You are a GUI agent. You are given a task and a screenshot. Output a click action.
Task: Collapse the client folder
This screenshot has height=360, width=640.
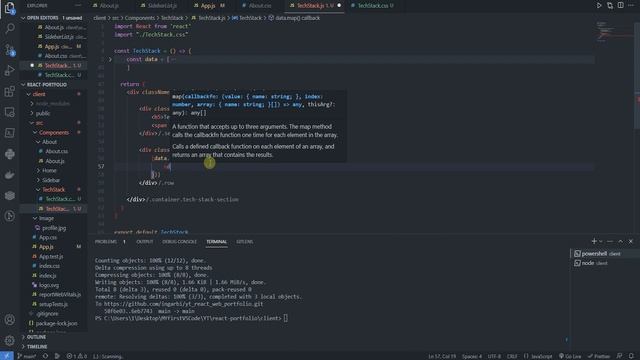(39, 94)
